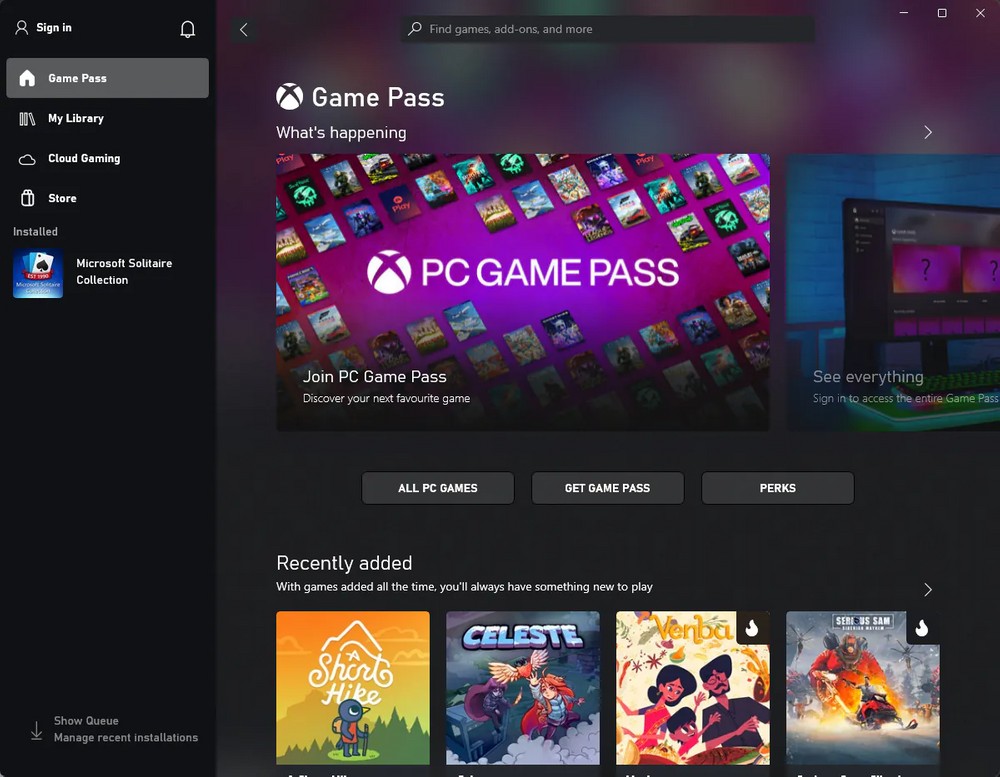1000x777 pixels.
Task: Click the Xbox logo beside Game Pass heading
Action: (290, 97)
